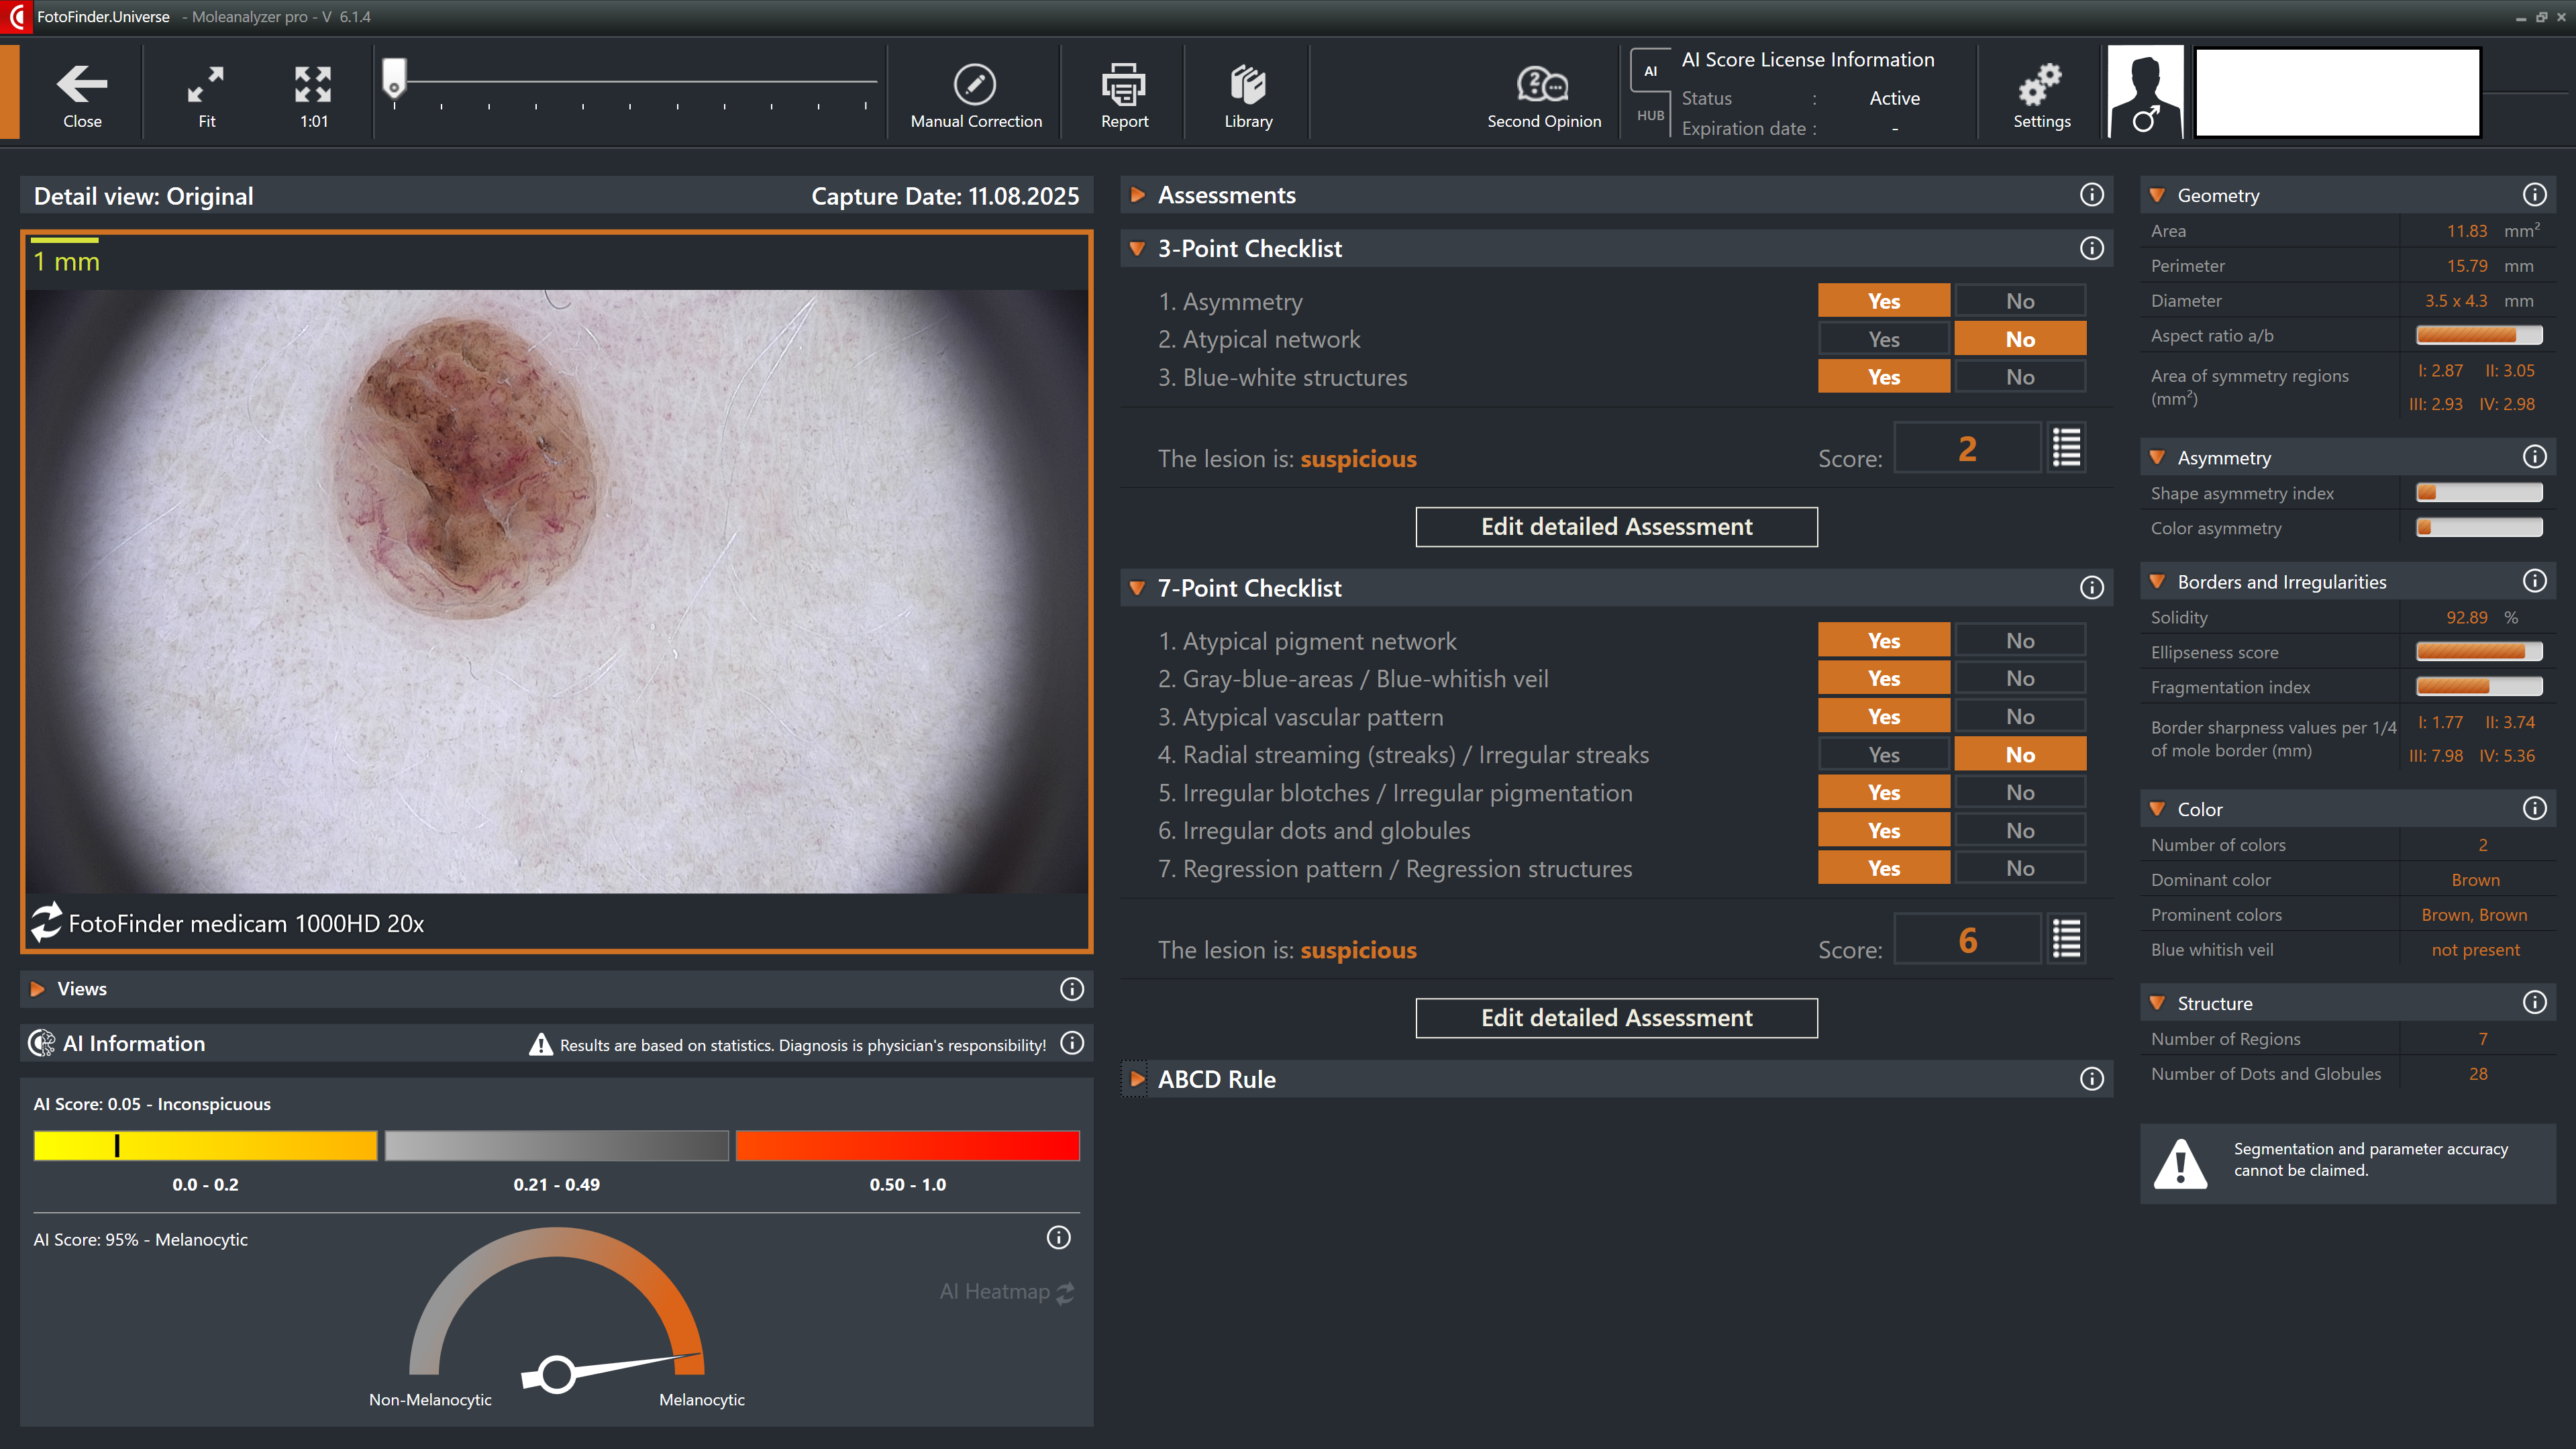Image resolution: width=2576 pixels, height=1449 pixels.
Task: Click Edit detailed Assessment under 3-Point Checklist
Action: tap(1616, 527)
